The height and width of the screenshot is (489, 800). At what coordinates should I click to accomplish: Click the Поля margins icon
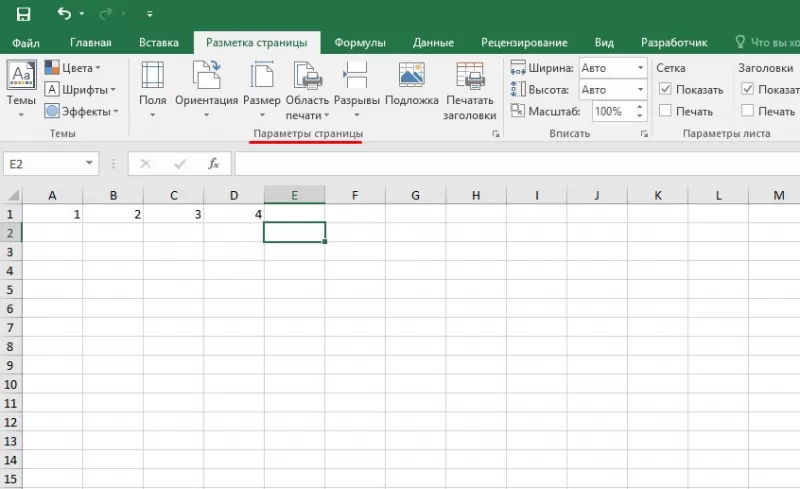(153, 76)
